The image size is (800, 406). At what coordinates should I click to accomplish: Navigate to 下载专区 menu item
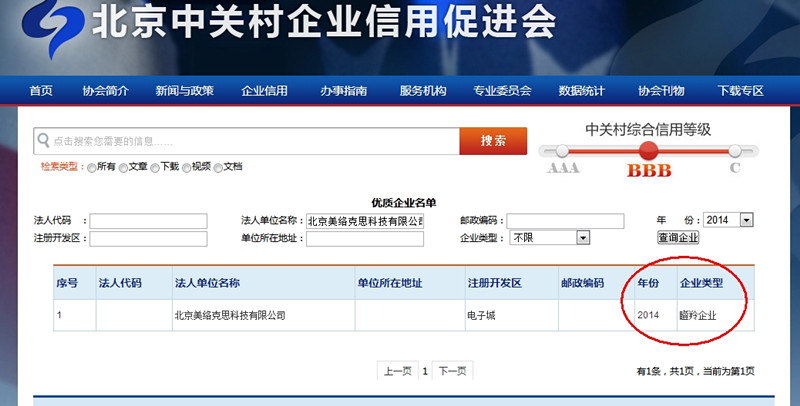click(740, 91)
